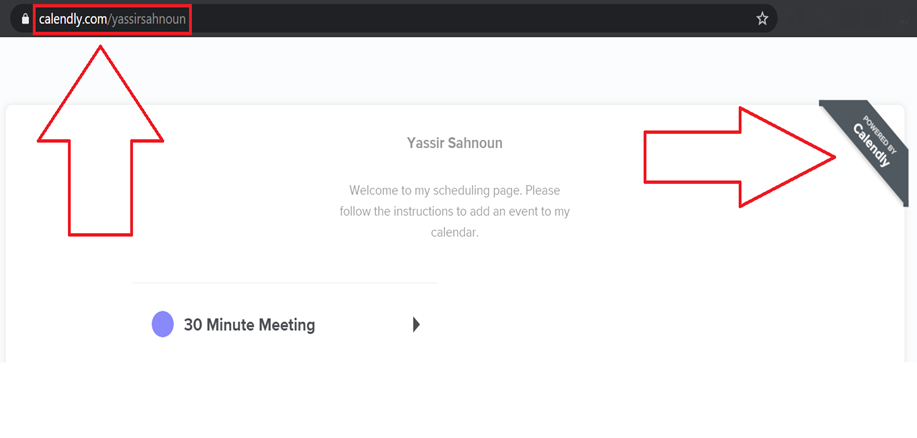Open the 30 Minute Meeting arrow

click(x=416, y=325)
